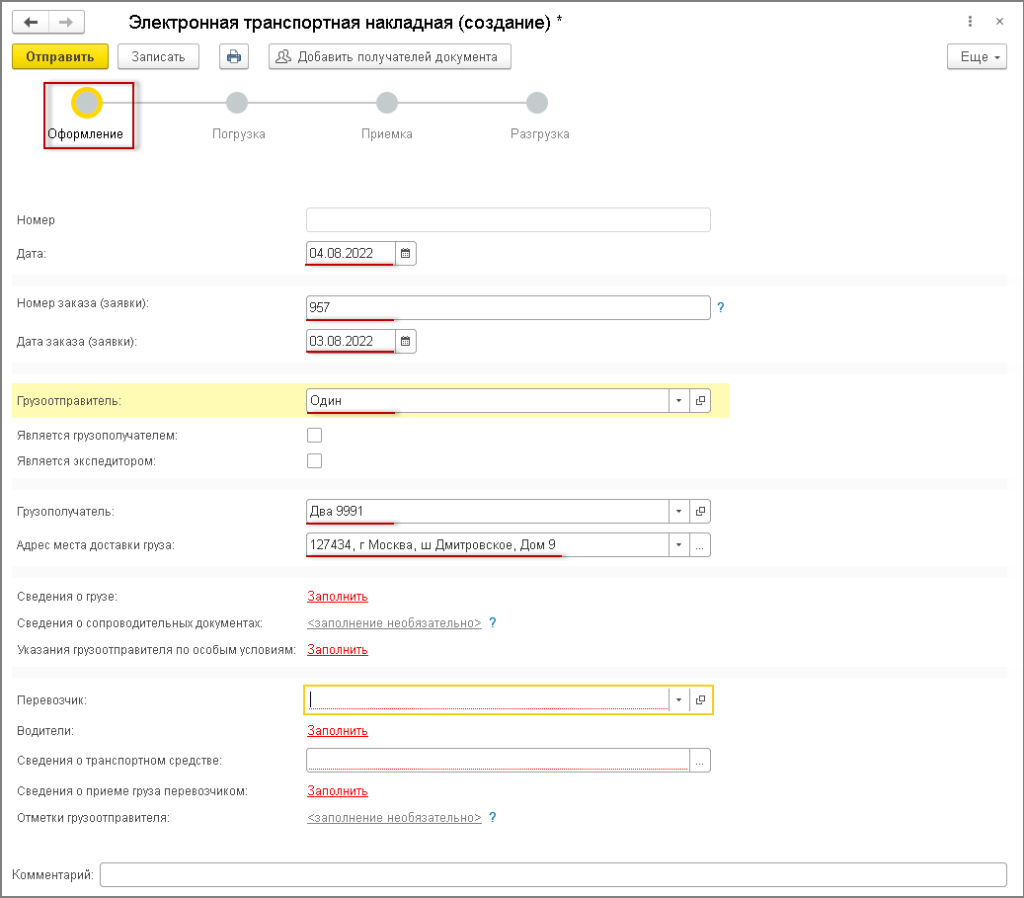
Task: Open calendar picker for Дата field
Action: pyautogui.click(x=405, y=254)
